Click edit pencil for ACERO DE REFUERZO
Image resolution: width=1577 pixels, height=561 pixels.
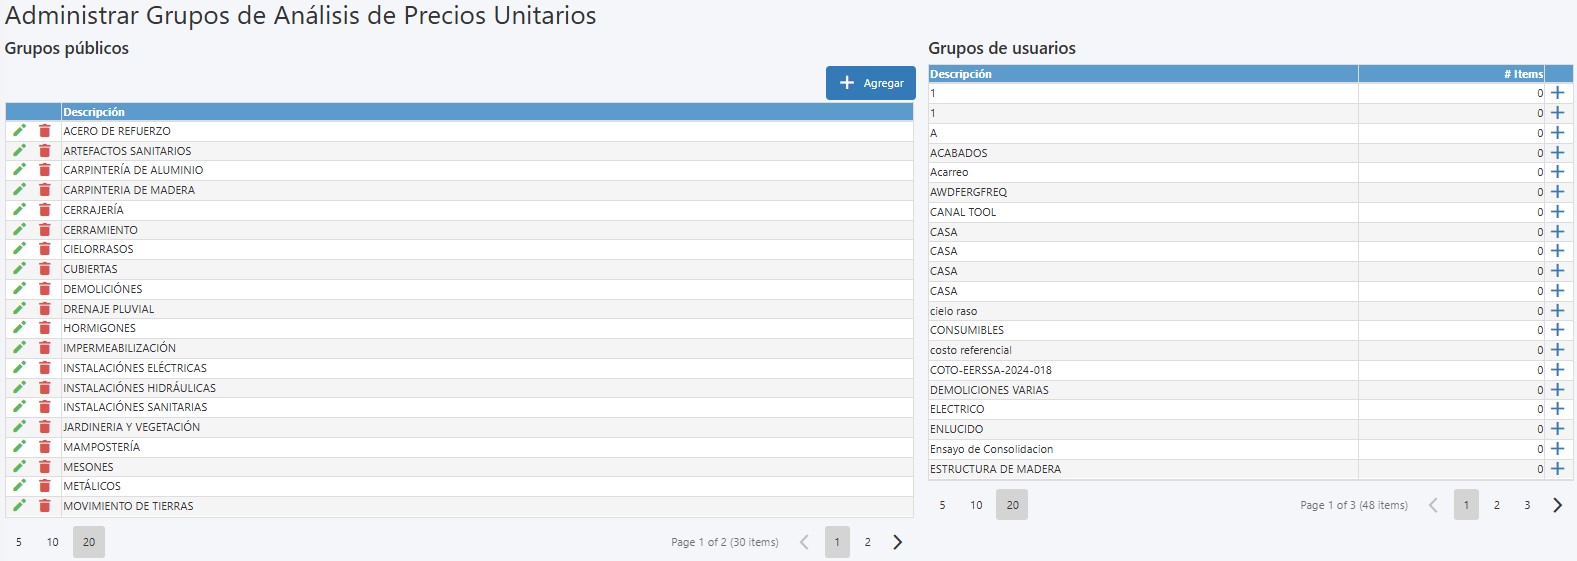click(x=19, y=131)
